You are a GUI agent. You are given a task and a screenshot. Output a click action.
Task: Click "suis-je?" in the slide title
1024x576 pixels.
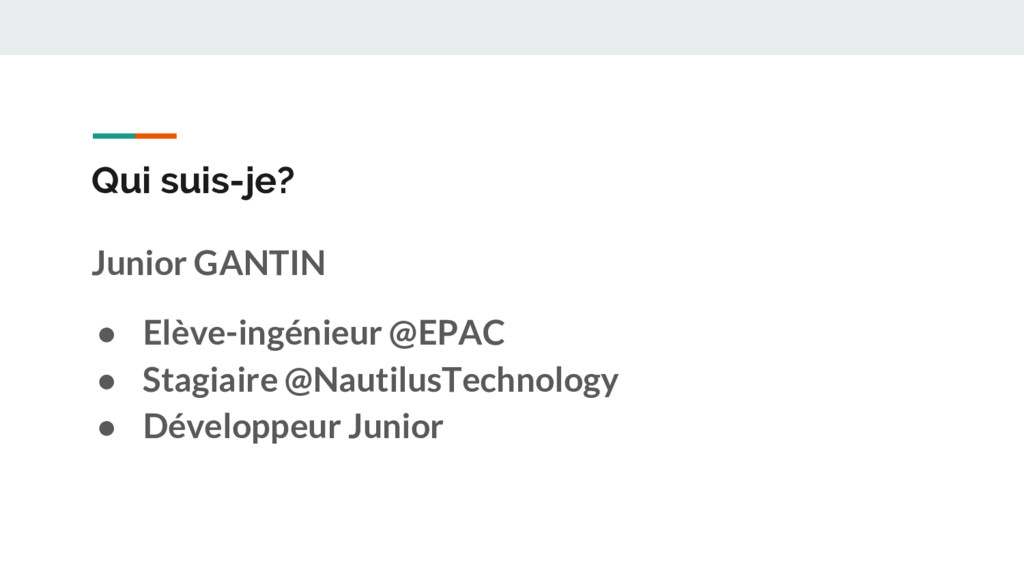(227, 181)
